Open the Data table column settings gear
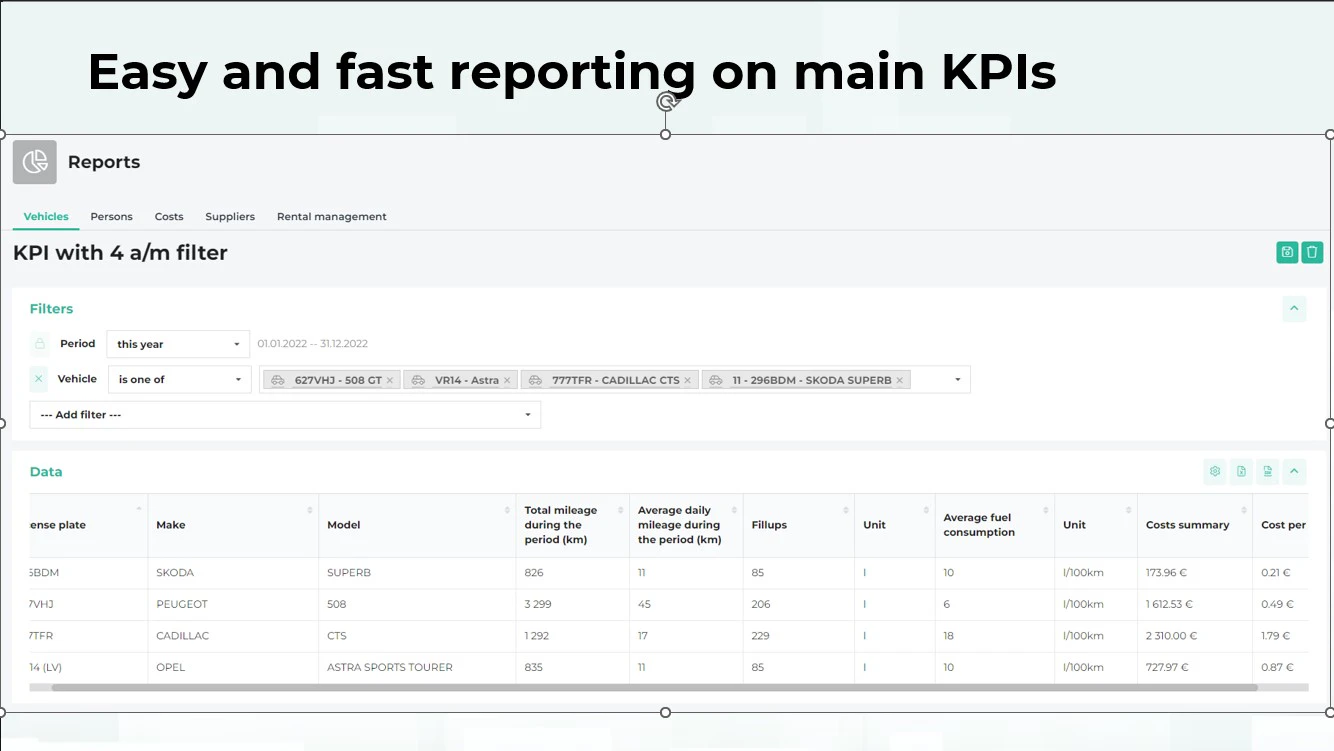This screenshot has width=1334, height=751. pyautogui.click(x=1215, y=471)
